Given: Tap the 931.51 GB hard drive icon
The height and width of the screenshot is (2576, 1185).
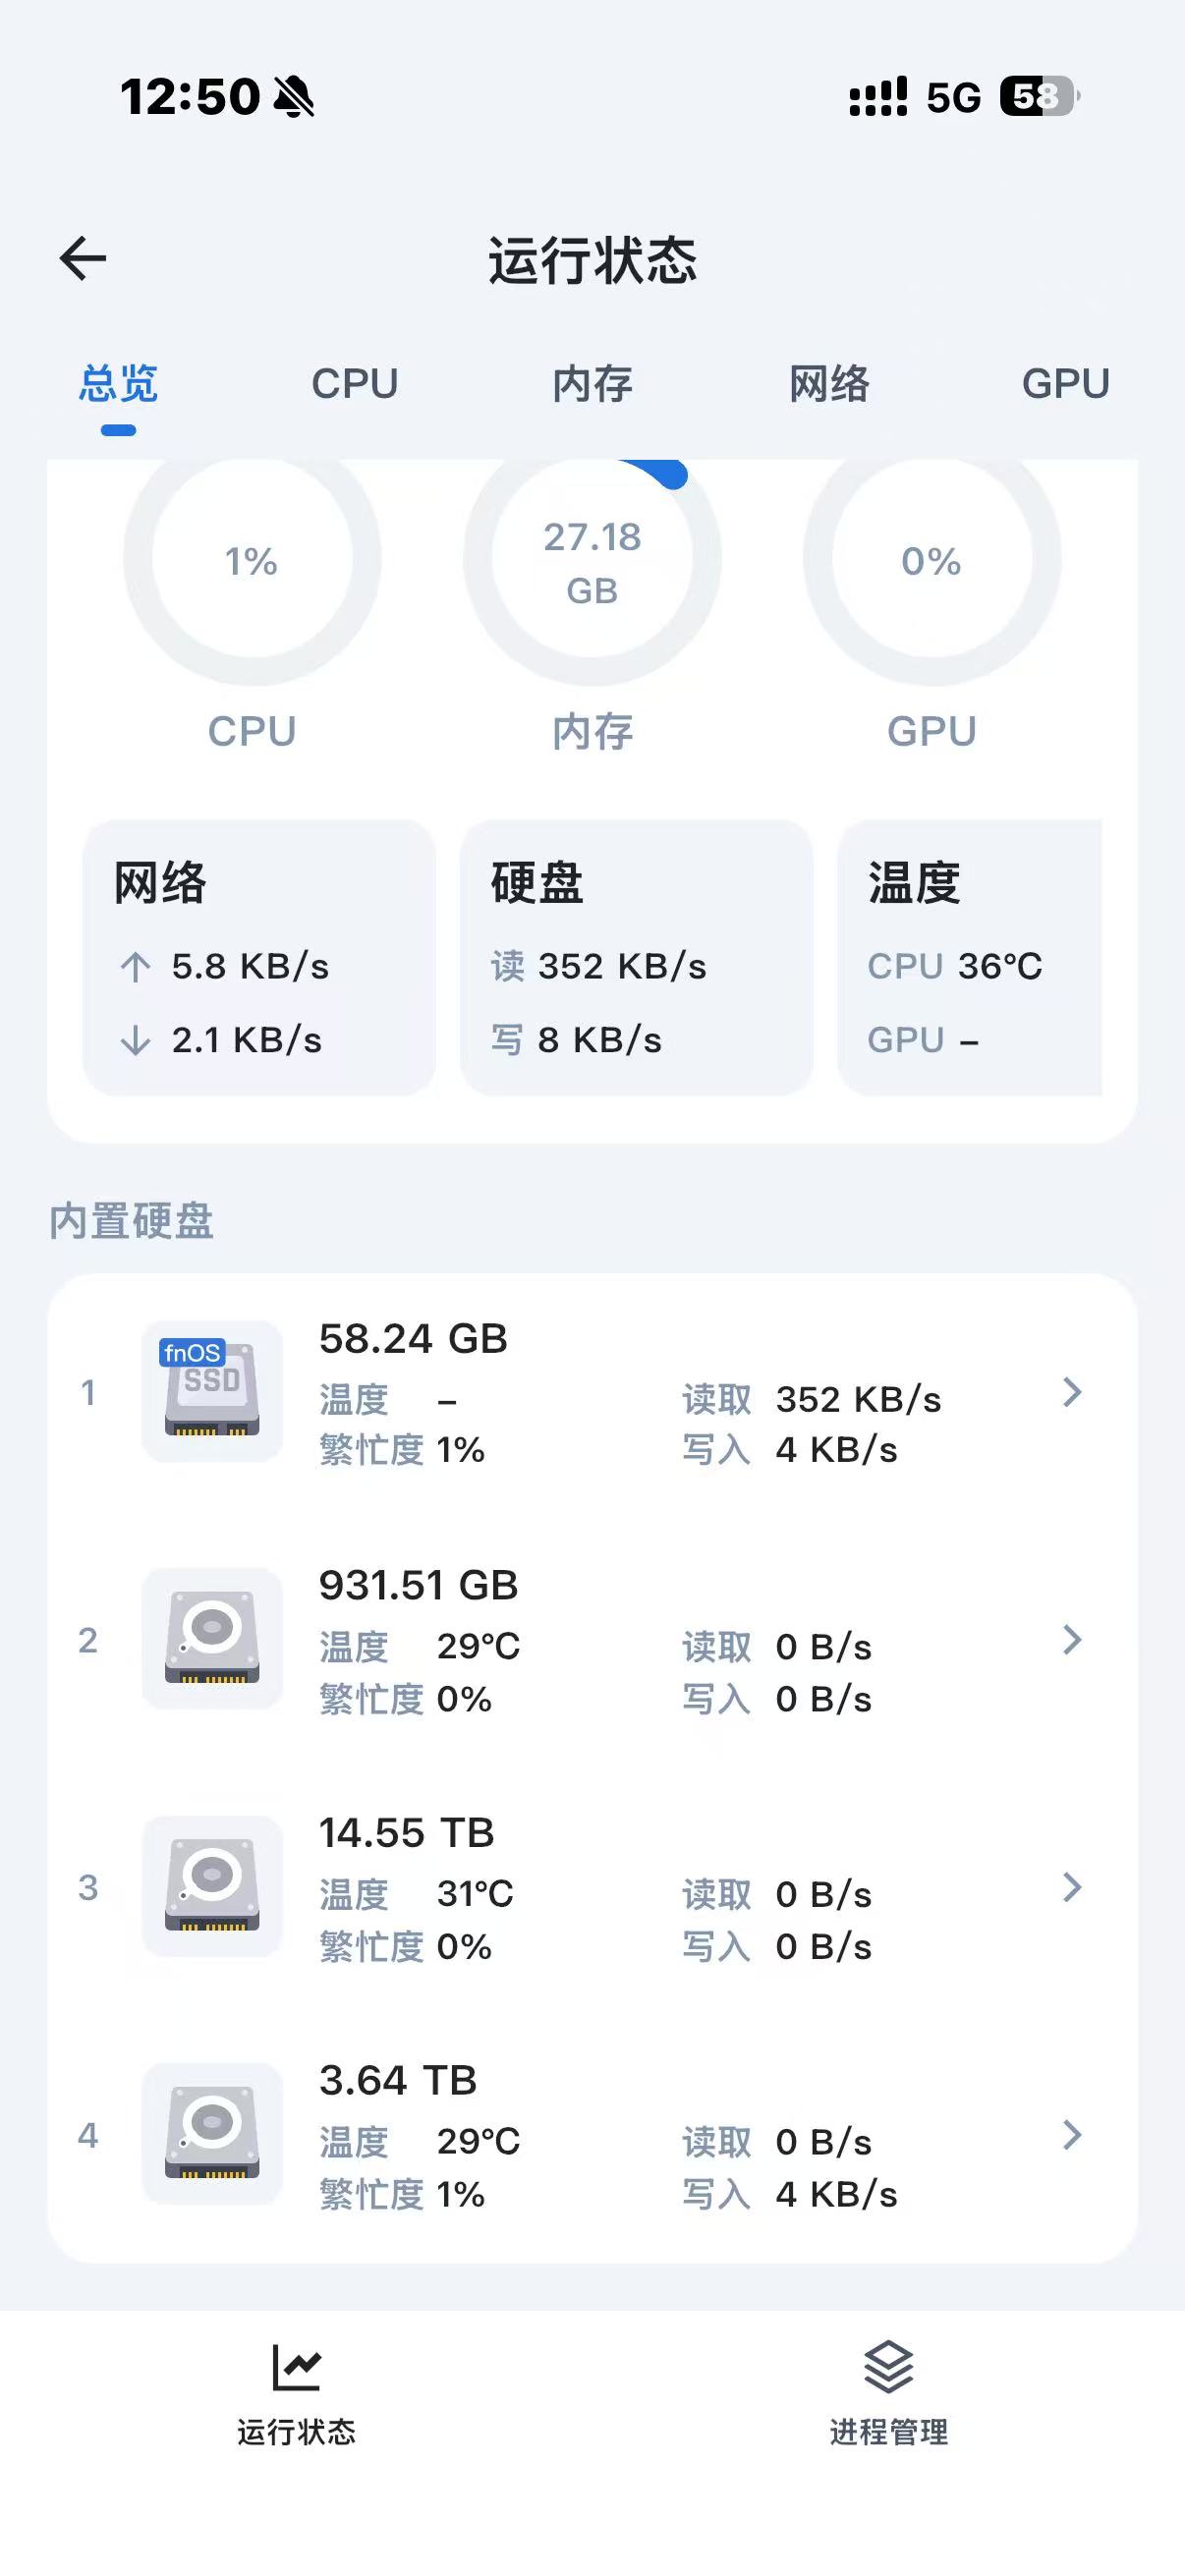Looking at the screenshot, I should pyautogui.click(x=212, y=1638).
